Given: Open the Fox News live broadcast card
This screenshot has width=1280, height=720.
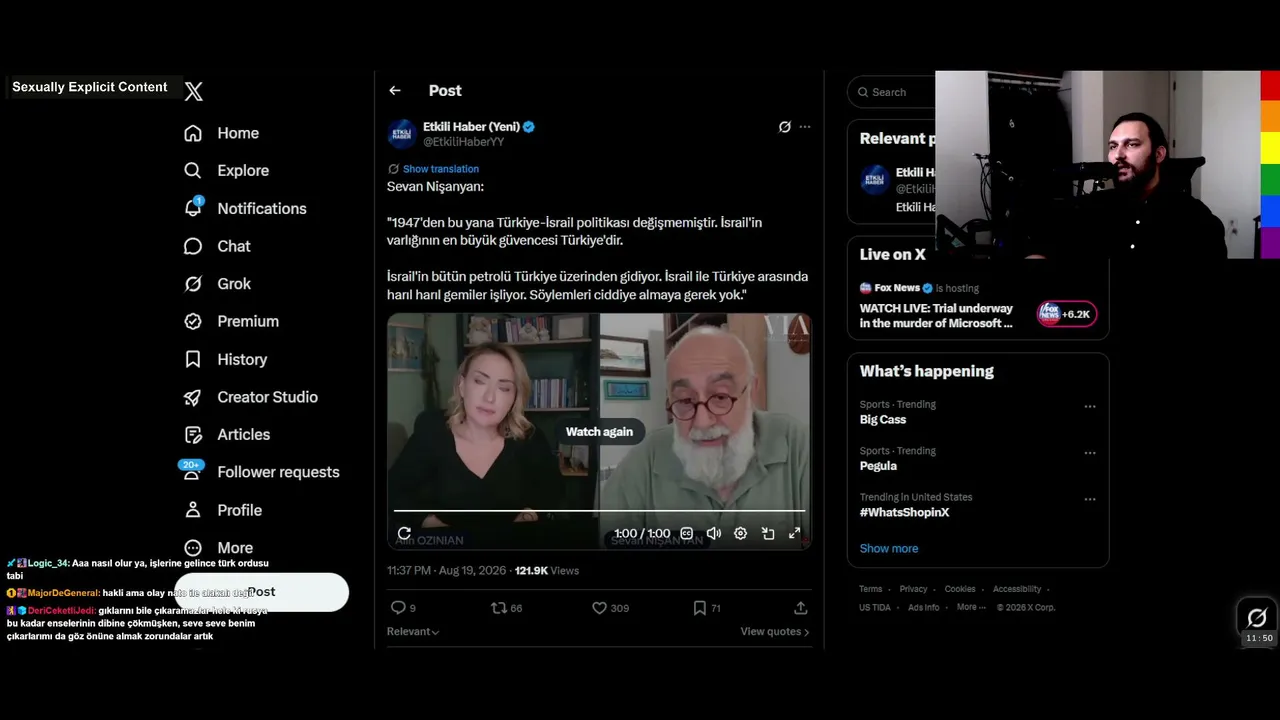Looking at the screenshot, I should [x=977, y=306].
